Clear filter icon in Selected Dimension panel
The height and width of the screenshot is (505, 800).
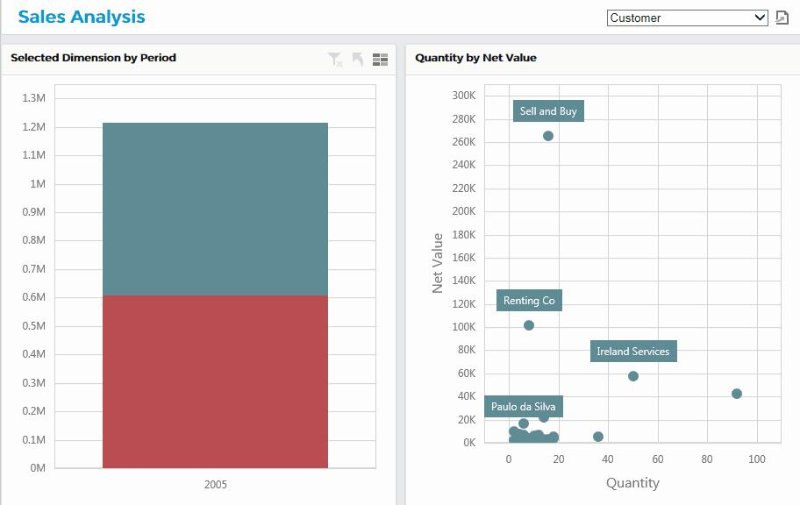tap(335, 59)
